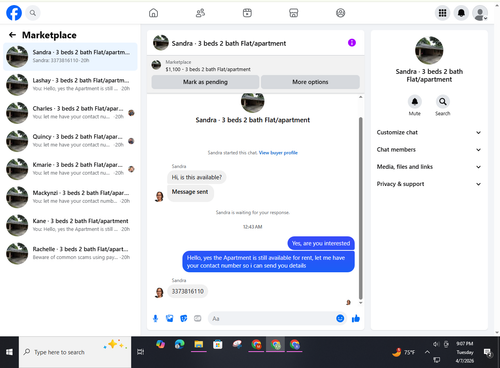Viewport: 500px width, 368px height.
Task: Open the Mackynzi conversation
Action: coord(70,197)
